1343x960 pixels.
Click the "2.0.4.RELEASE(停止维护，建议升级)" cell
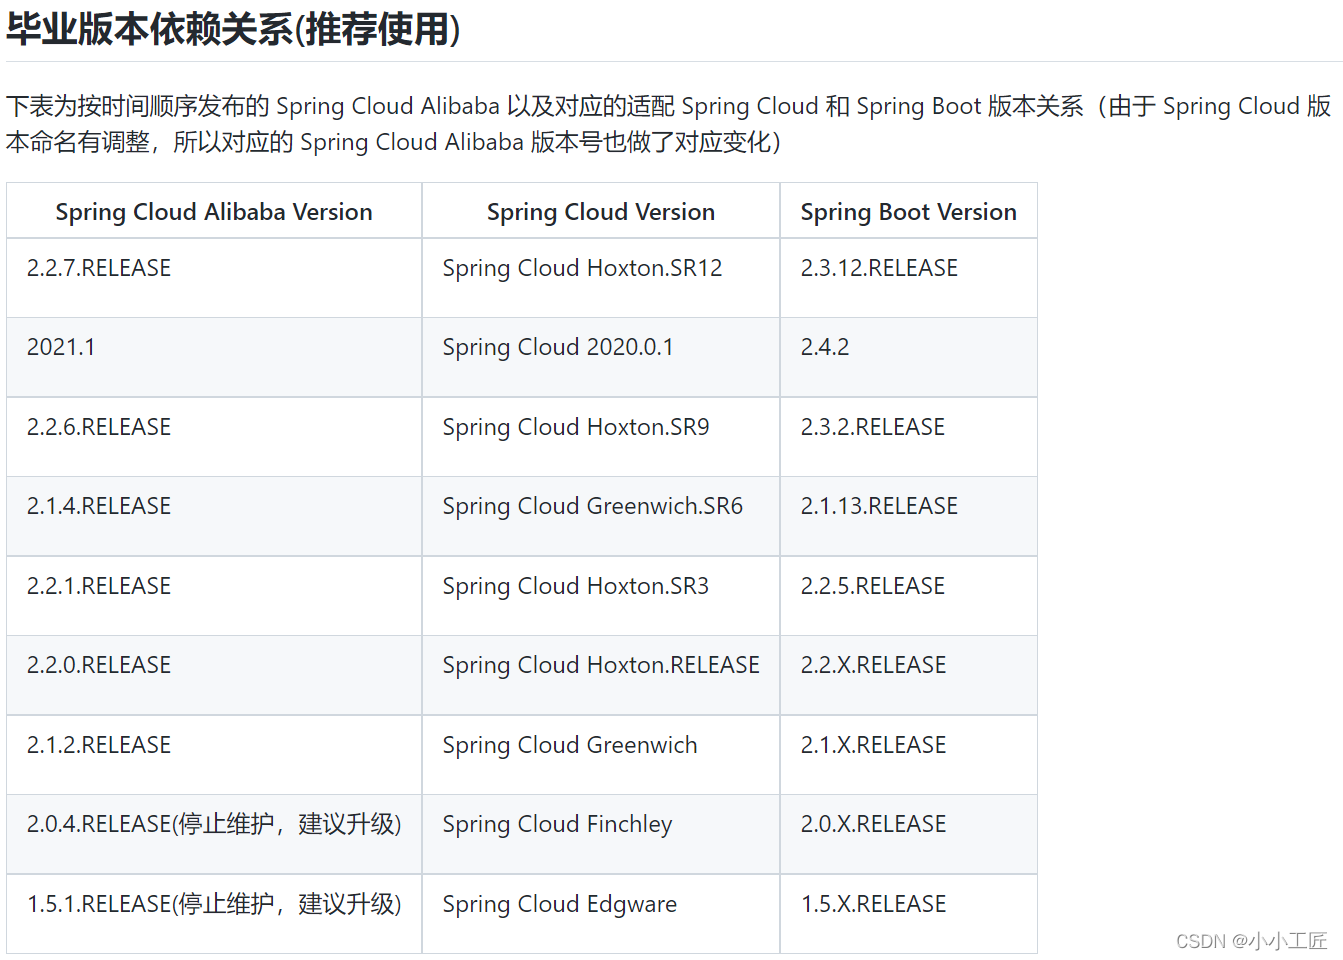coord(214,834)
